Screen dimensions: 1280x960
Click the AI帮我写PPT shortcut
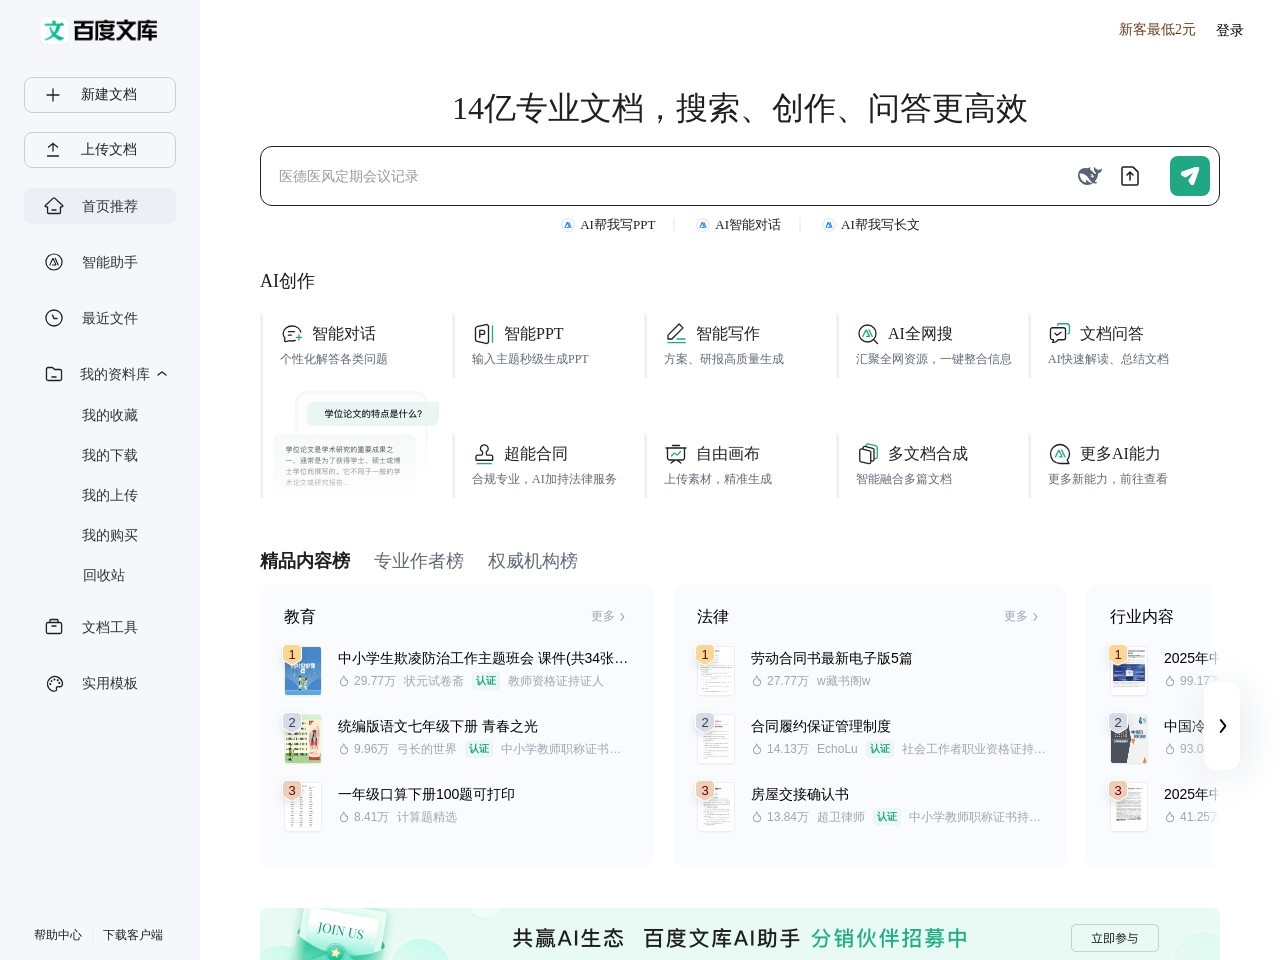click(608, 225)
